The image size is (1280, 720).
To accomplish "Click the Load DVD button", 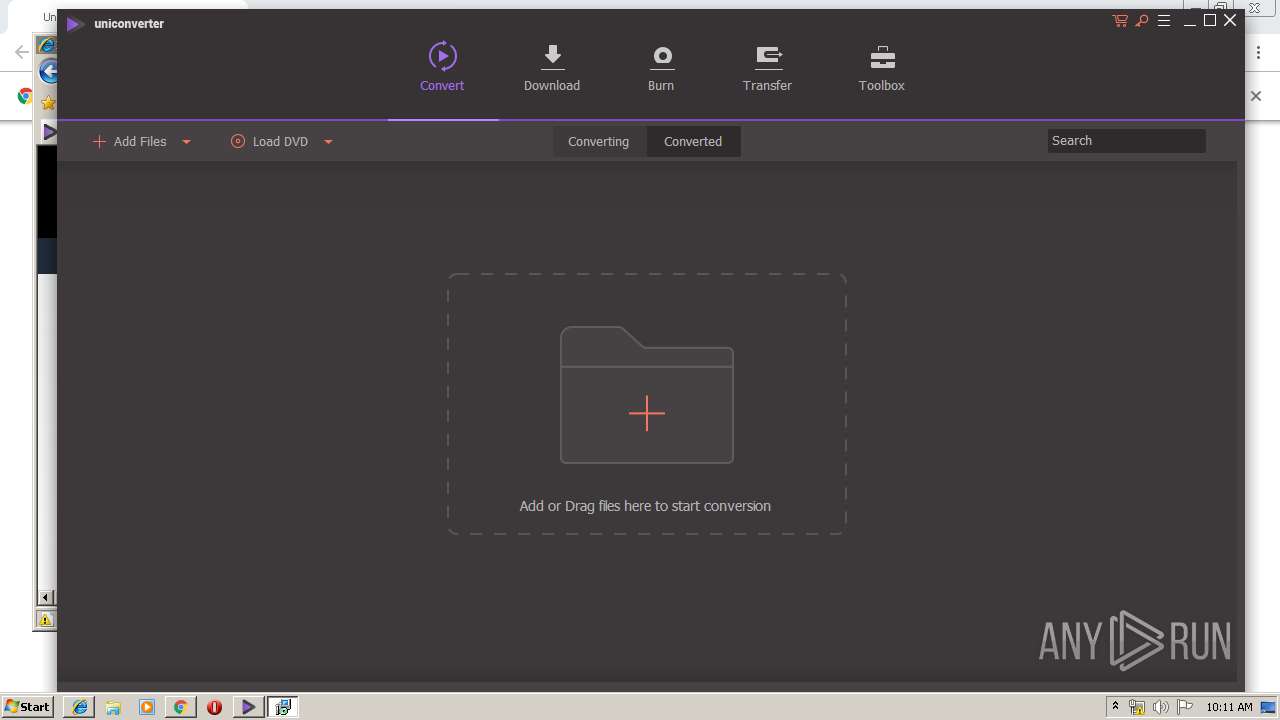I will (270, 141).
